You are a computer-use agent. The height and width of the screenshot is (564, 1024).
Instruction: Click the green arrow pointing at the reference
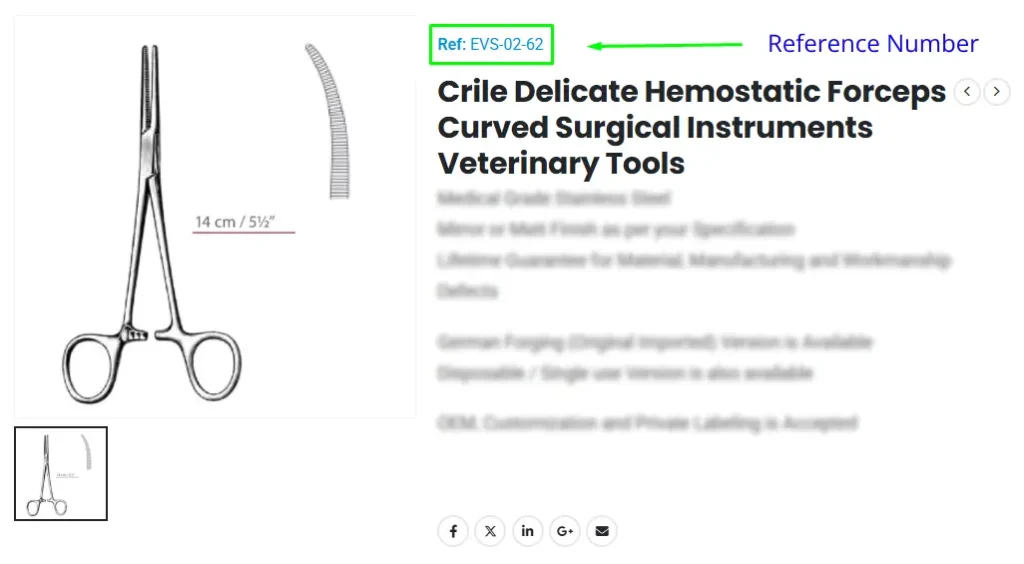pos(665,45)
